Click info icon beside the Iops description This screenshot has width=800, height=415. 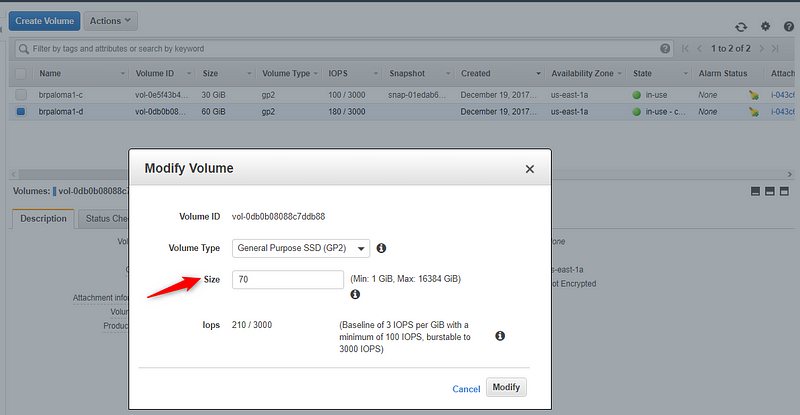point(500,336)
